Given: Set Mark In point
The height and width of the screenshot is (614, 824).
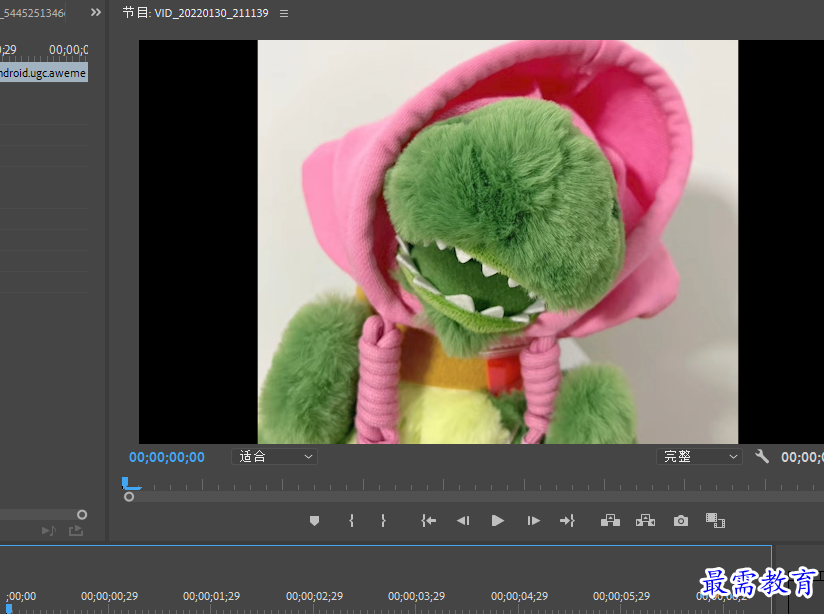Looking at the screenshot, I should 351,521.
